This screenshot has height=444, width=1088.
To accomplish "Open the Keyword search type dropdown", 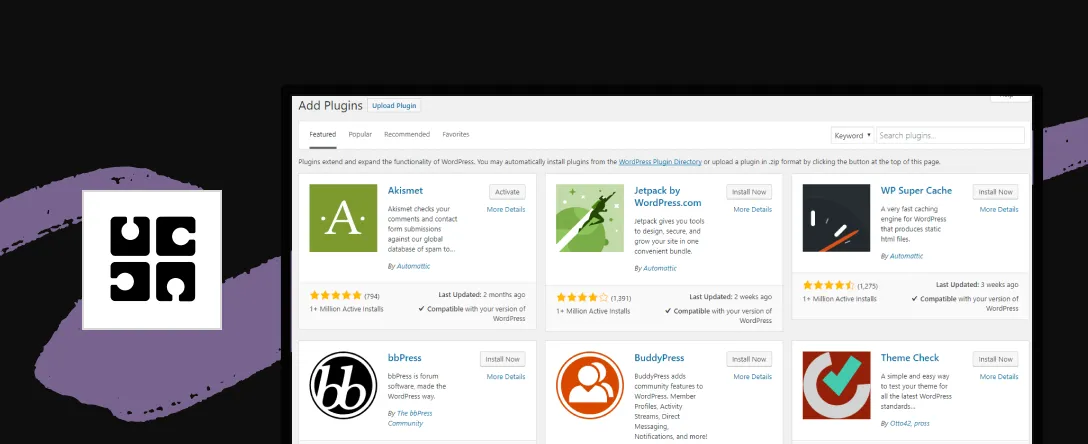I will 852,135.
